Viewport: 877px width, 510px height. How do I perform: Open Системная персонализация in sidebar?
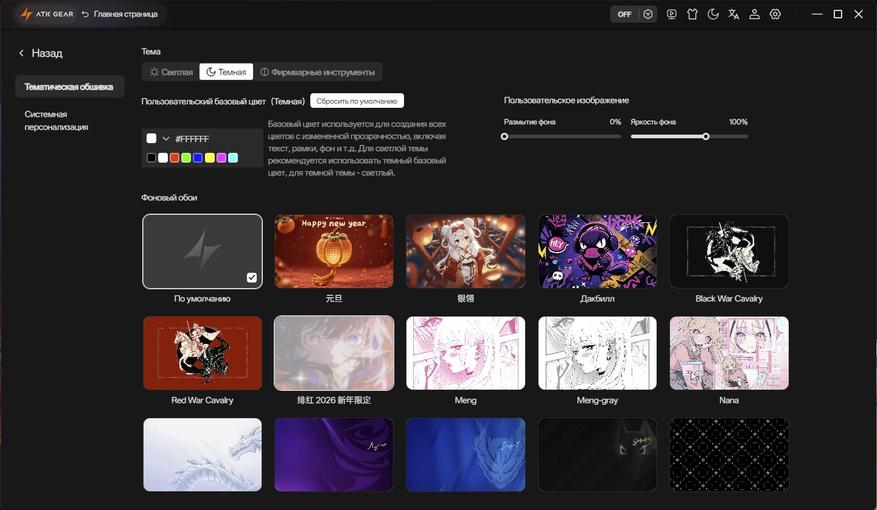[x=56, y=120]
